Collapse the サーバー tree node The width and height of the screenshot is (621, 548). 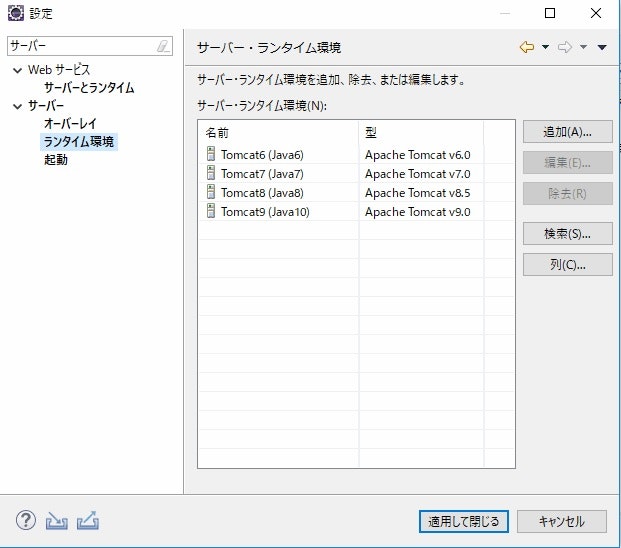coord(17,107)
